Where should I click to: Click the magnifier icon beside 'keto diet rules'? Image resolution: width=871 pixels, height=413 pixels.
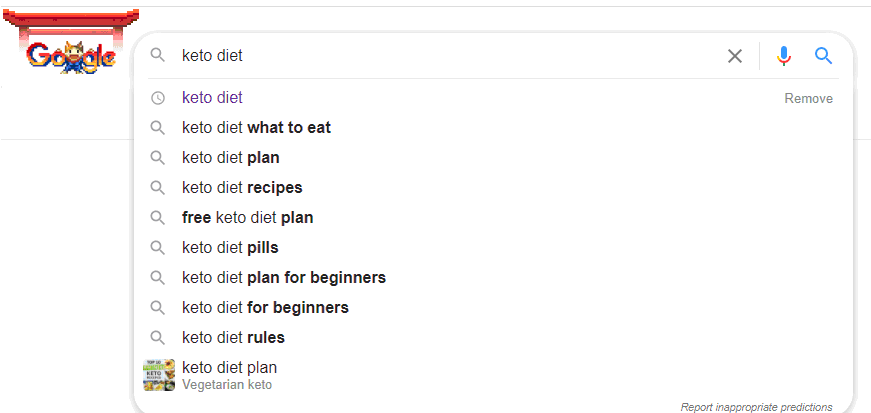(157, 338)
